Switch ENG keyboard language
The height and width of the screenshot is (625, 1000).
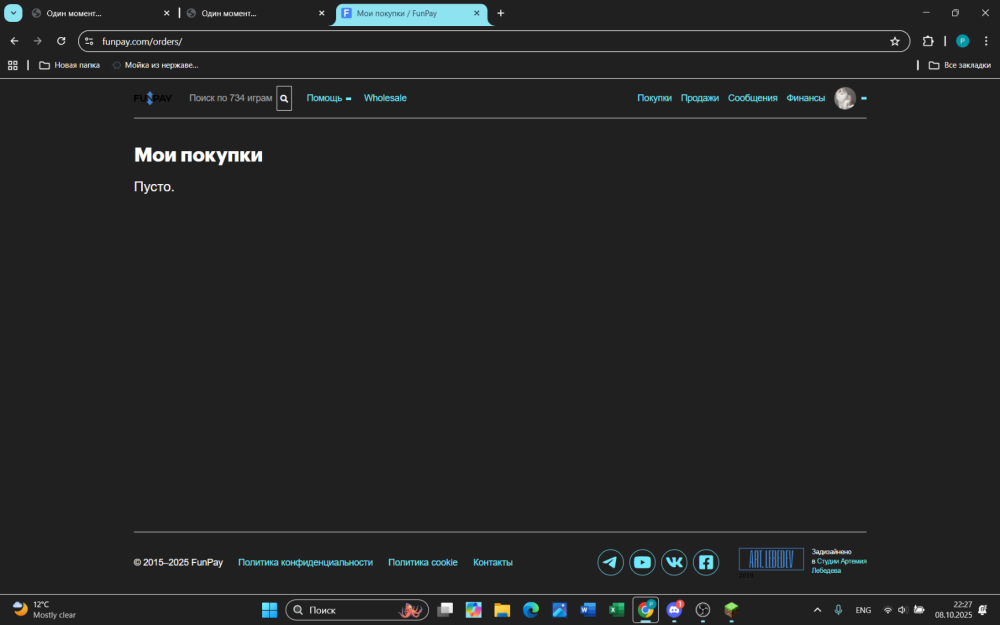[863, 610]
